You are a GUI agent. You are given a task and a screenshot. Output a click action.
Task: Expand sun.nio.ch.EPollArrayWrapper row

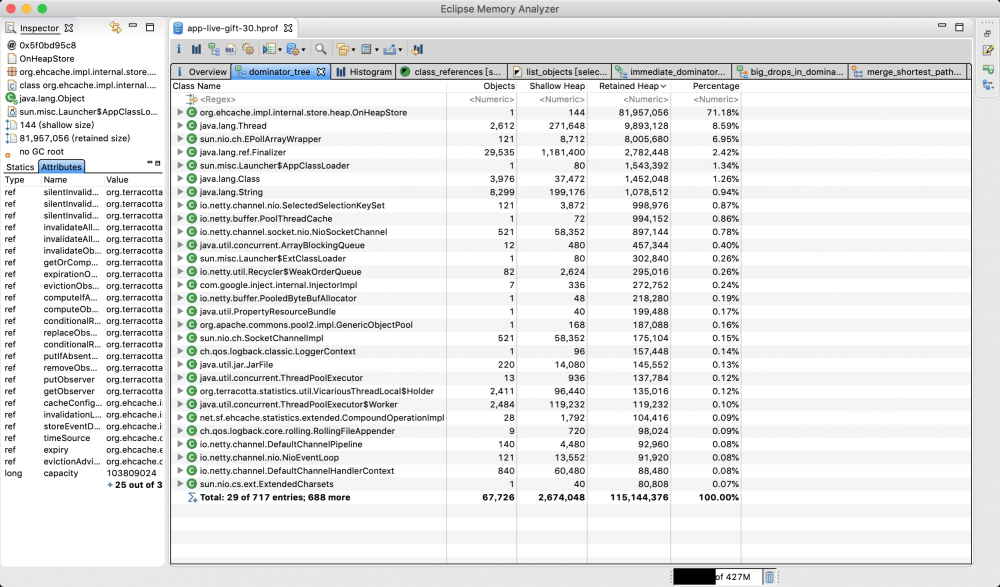coord(180,139)
